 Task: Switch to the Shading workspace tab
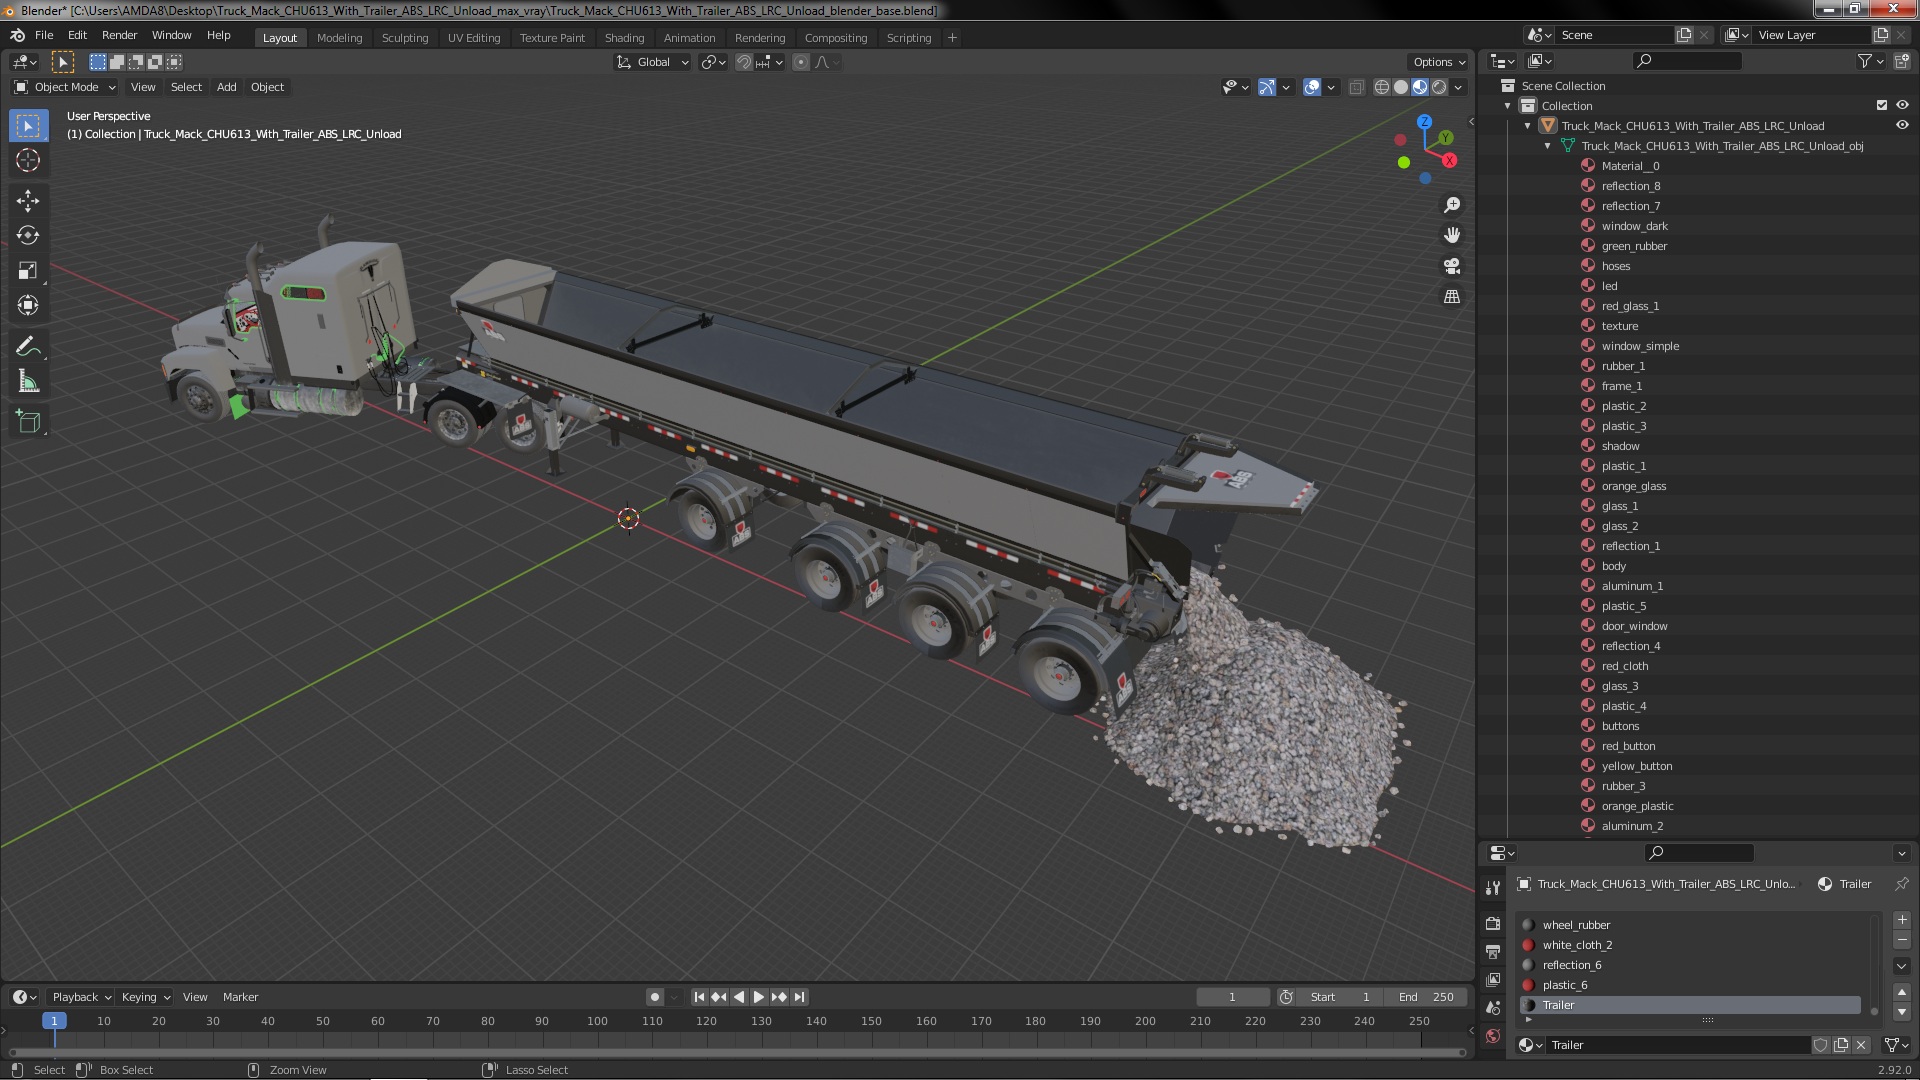pos(624,38)
